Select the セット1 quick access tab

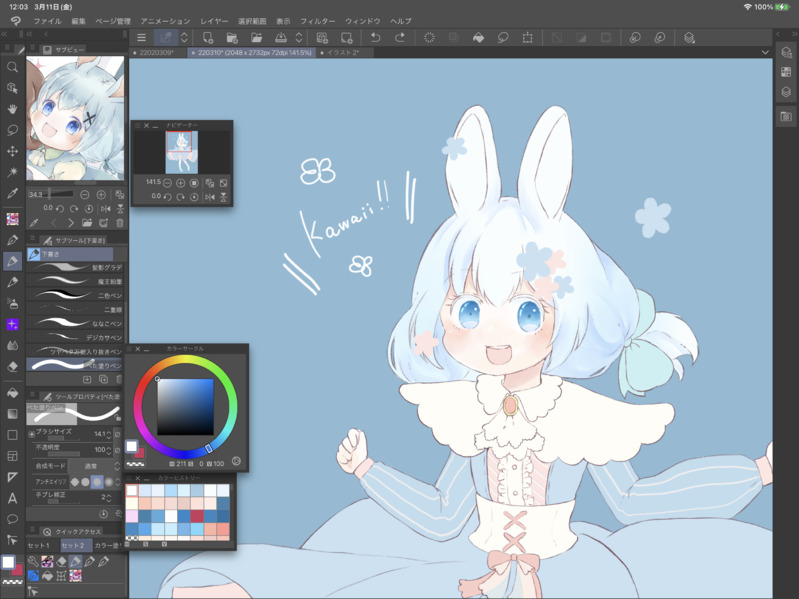coord(39,545)
